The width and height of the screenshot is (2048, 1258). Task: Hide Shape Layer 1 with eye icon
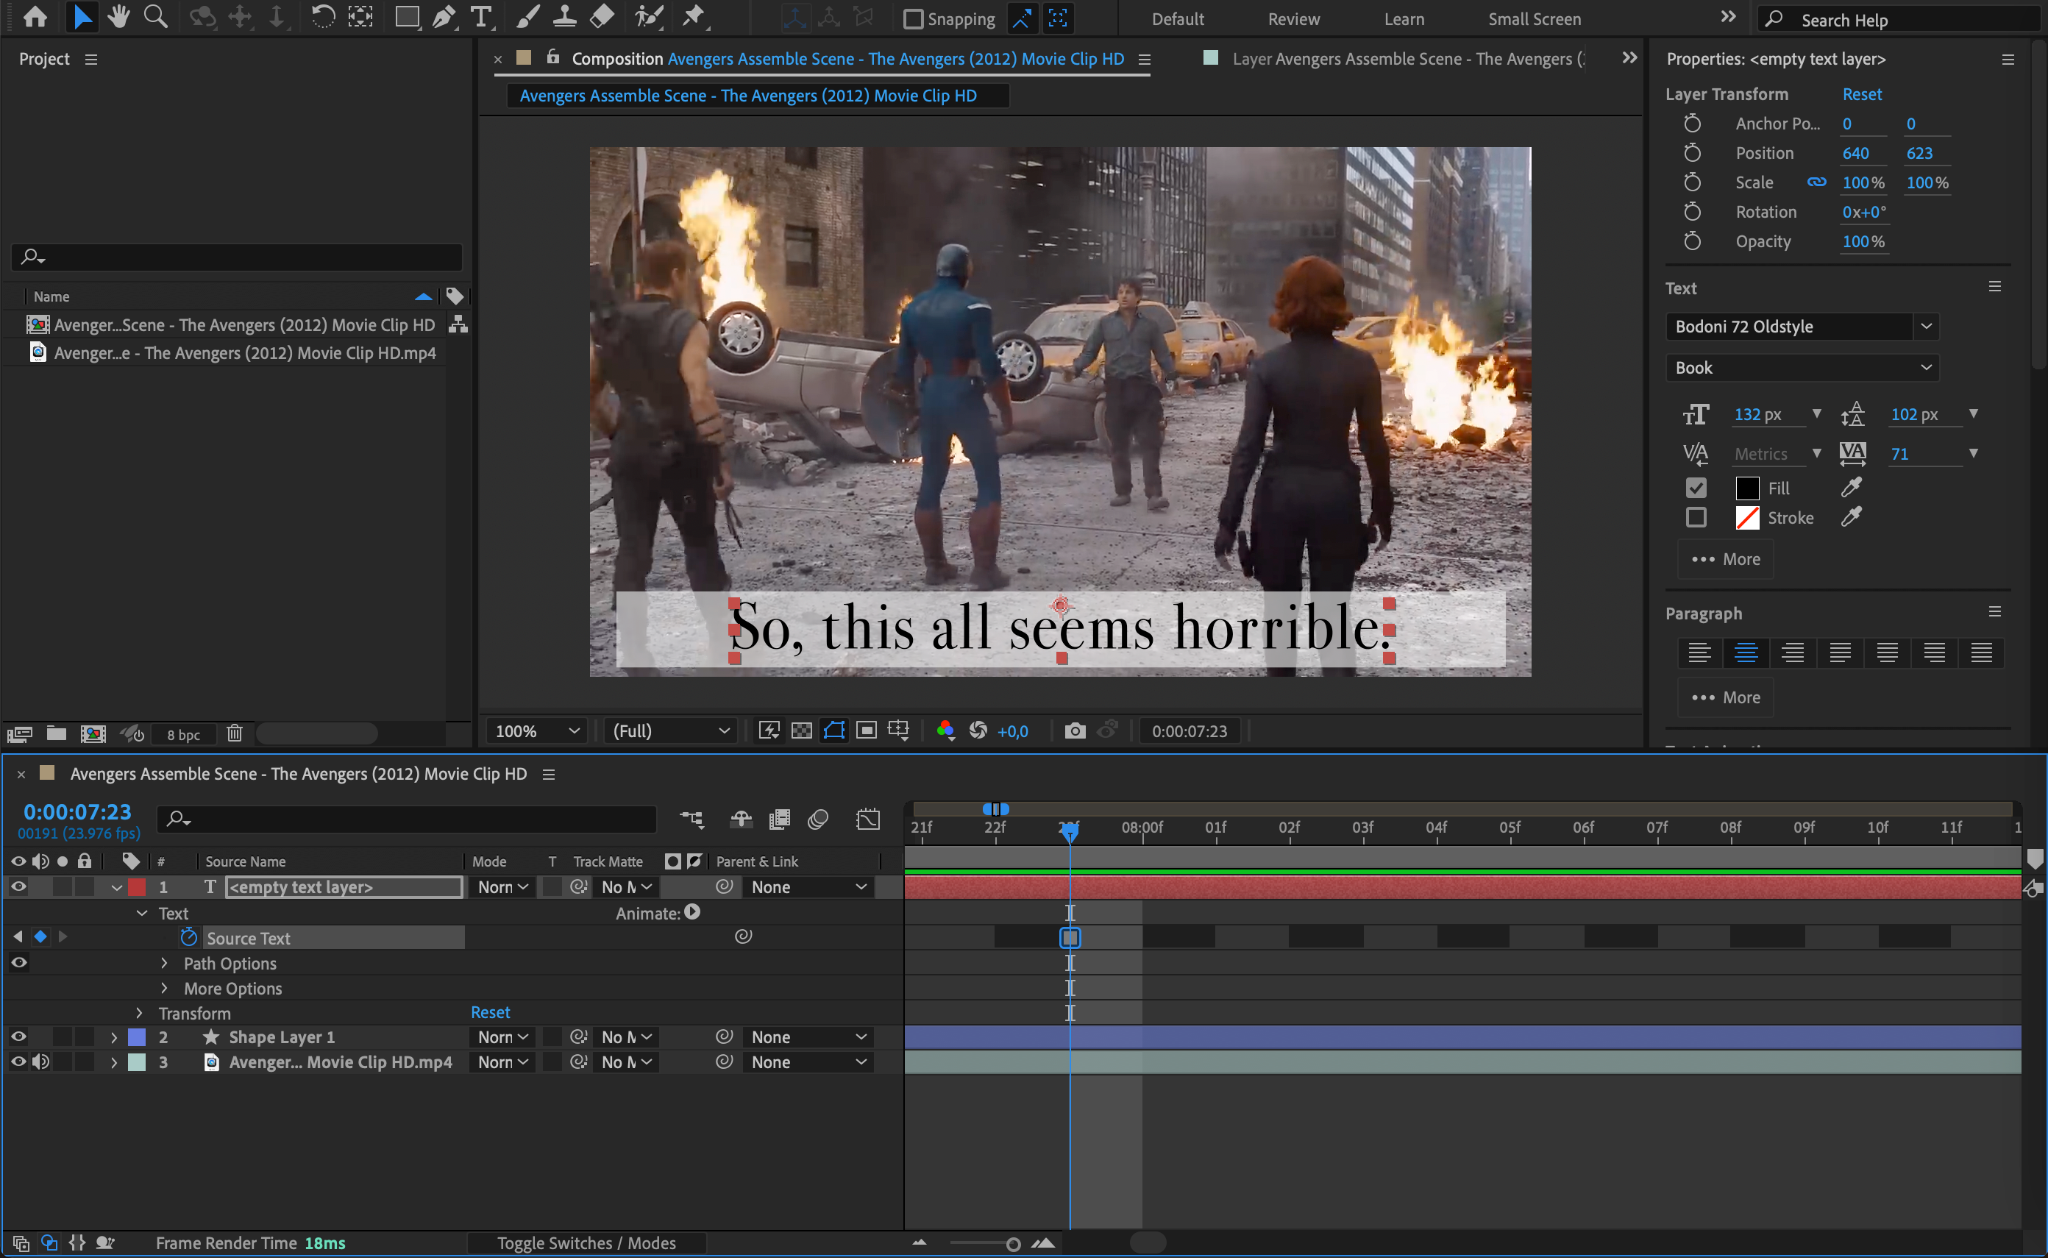click(x=18, y=1037)
